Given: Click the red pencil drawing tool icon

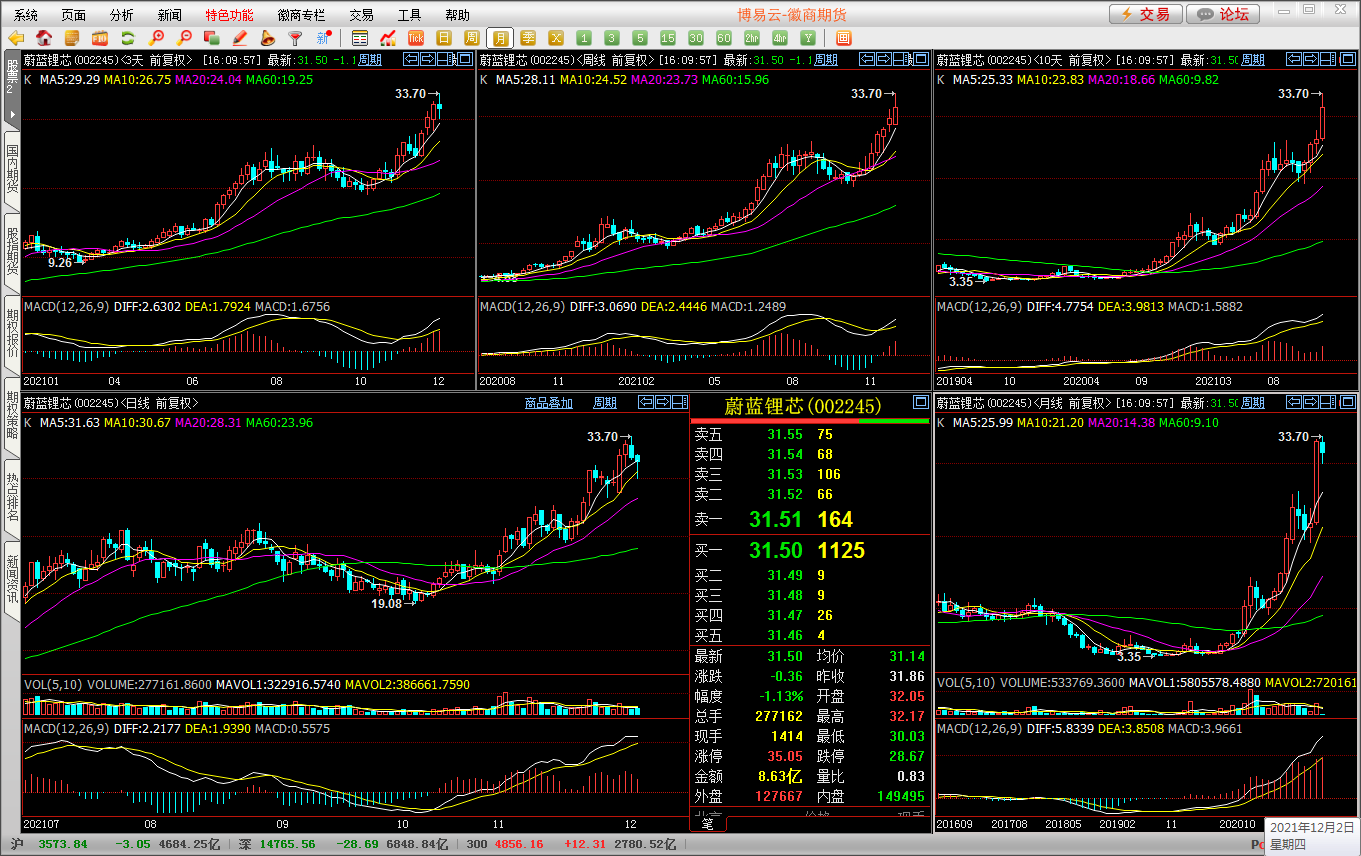Looking at the screenshot, I should [240, 38].
